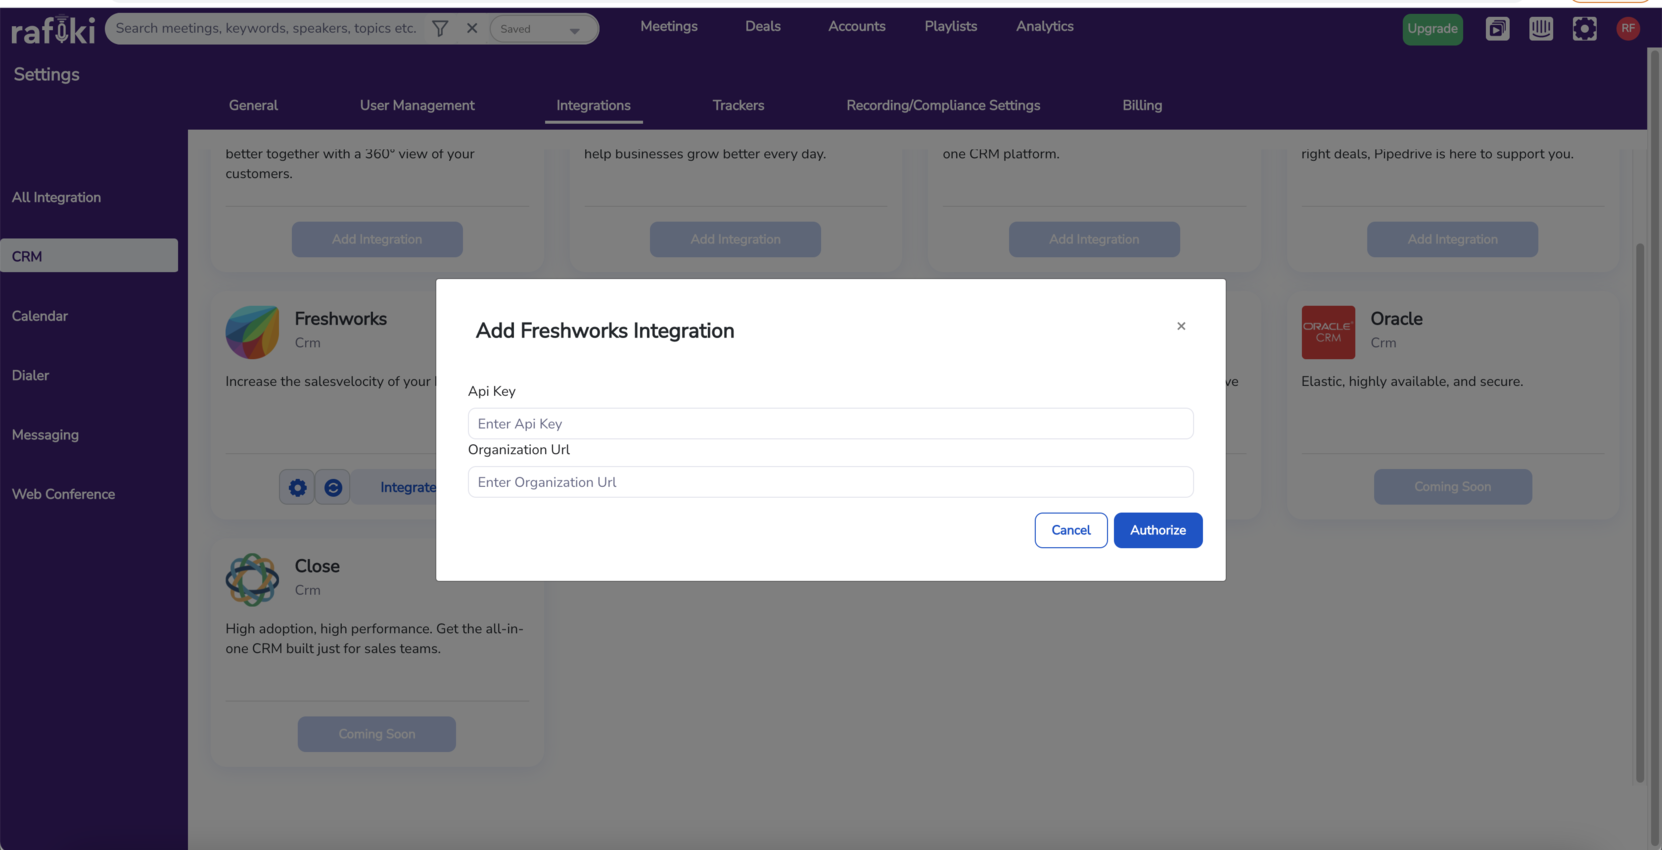
Task: Click Freshworks sync icon
Action: tap(333, 487)
